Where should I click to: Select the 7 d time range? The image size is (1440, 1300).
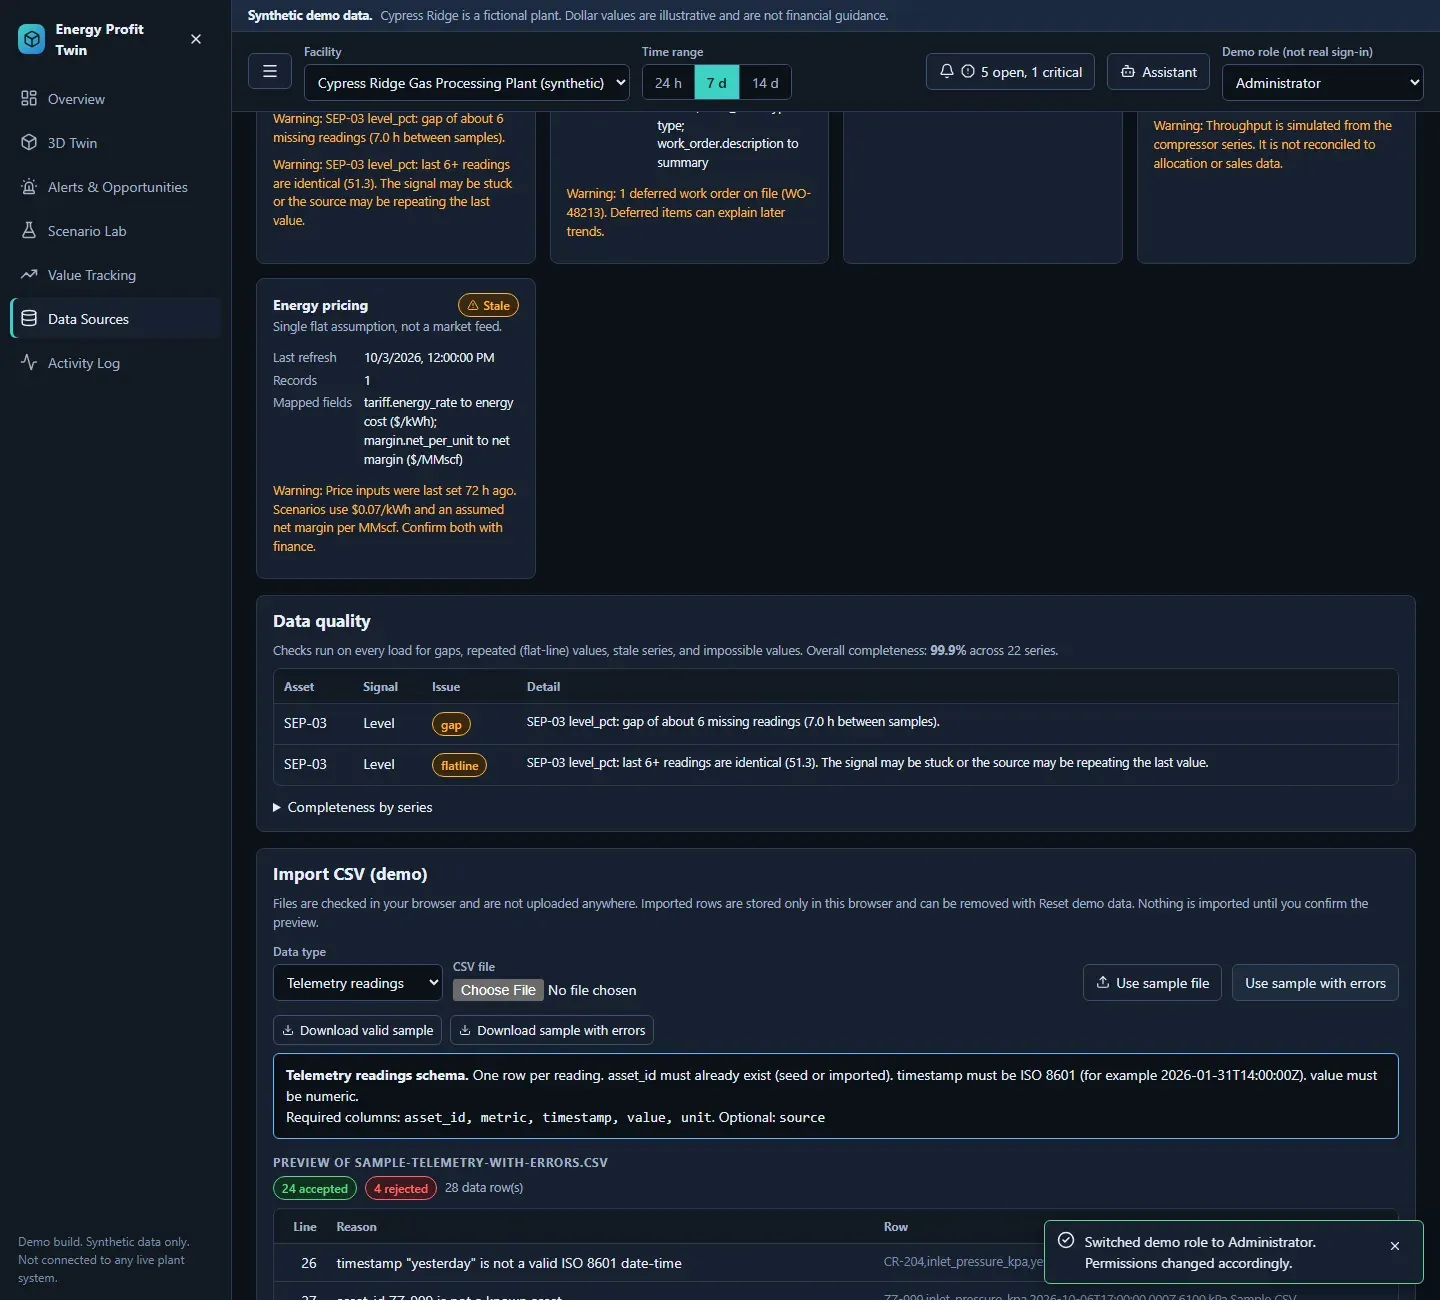click(717, 83)
